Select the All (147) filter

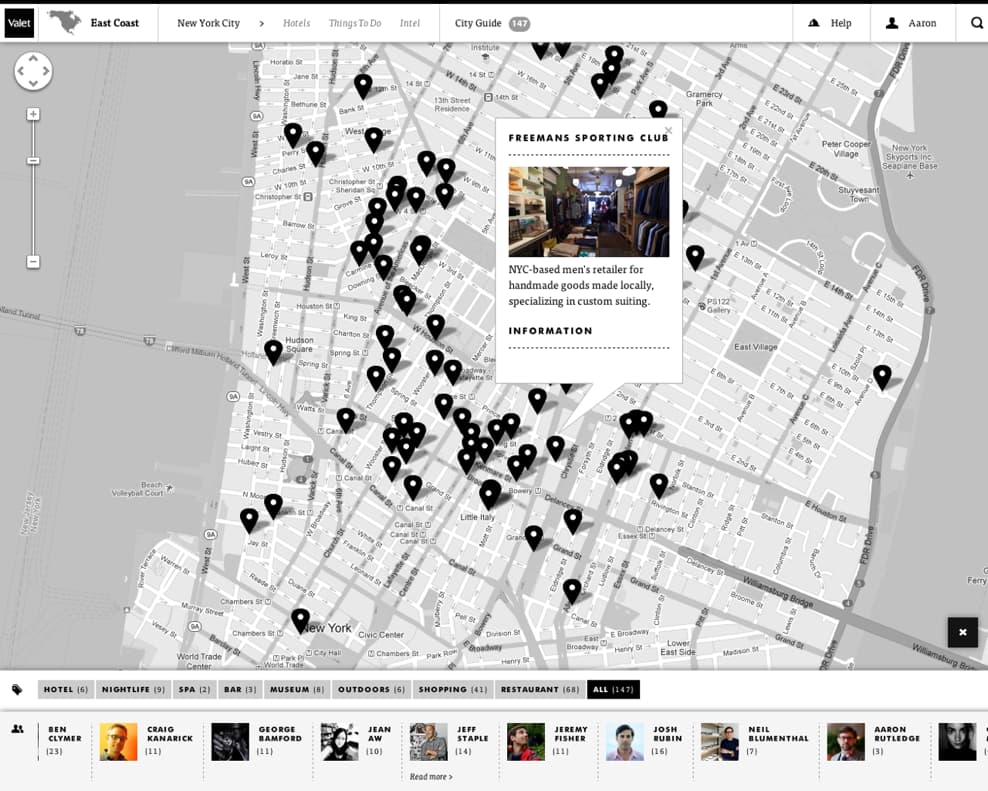coord(613,689)
